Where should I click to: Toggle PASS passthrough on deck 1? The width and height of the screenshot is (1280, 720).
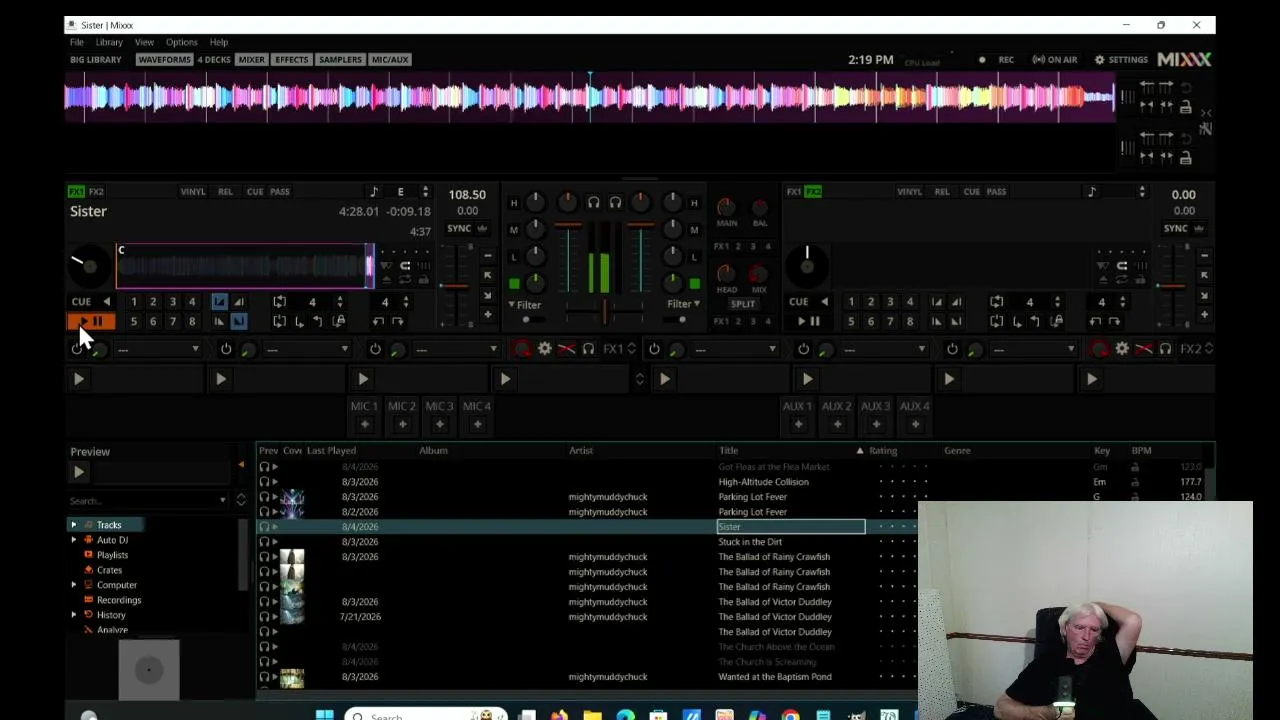pos(280,191)
